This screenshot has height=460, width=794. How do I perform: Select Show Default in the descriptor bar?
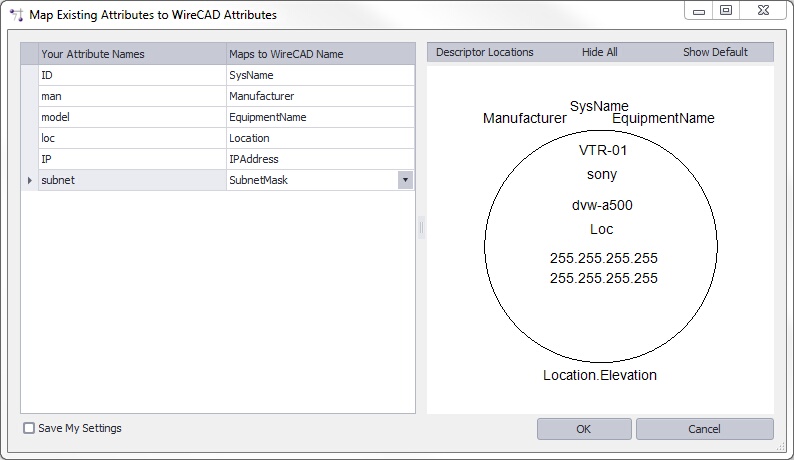click(x=715, y=52)
